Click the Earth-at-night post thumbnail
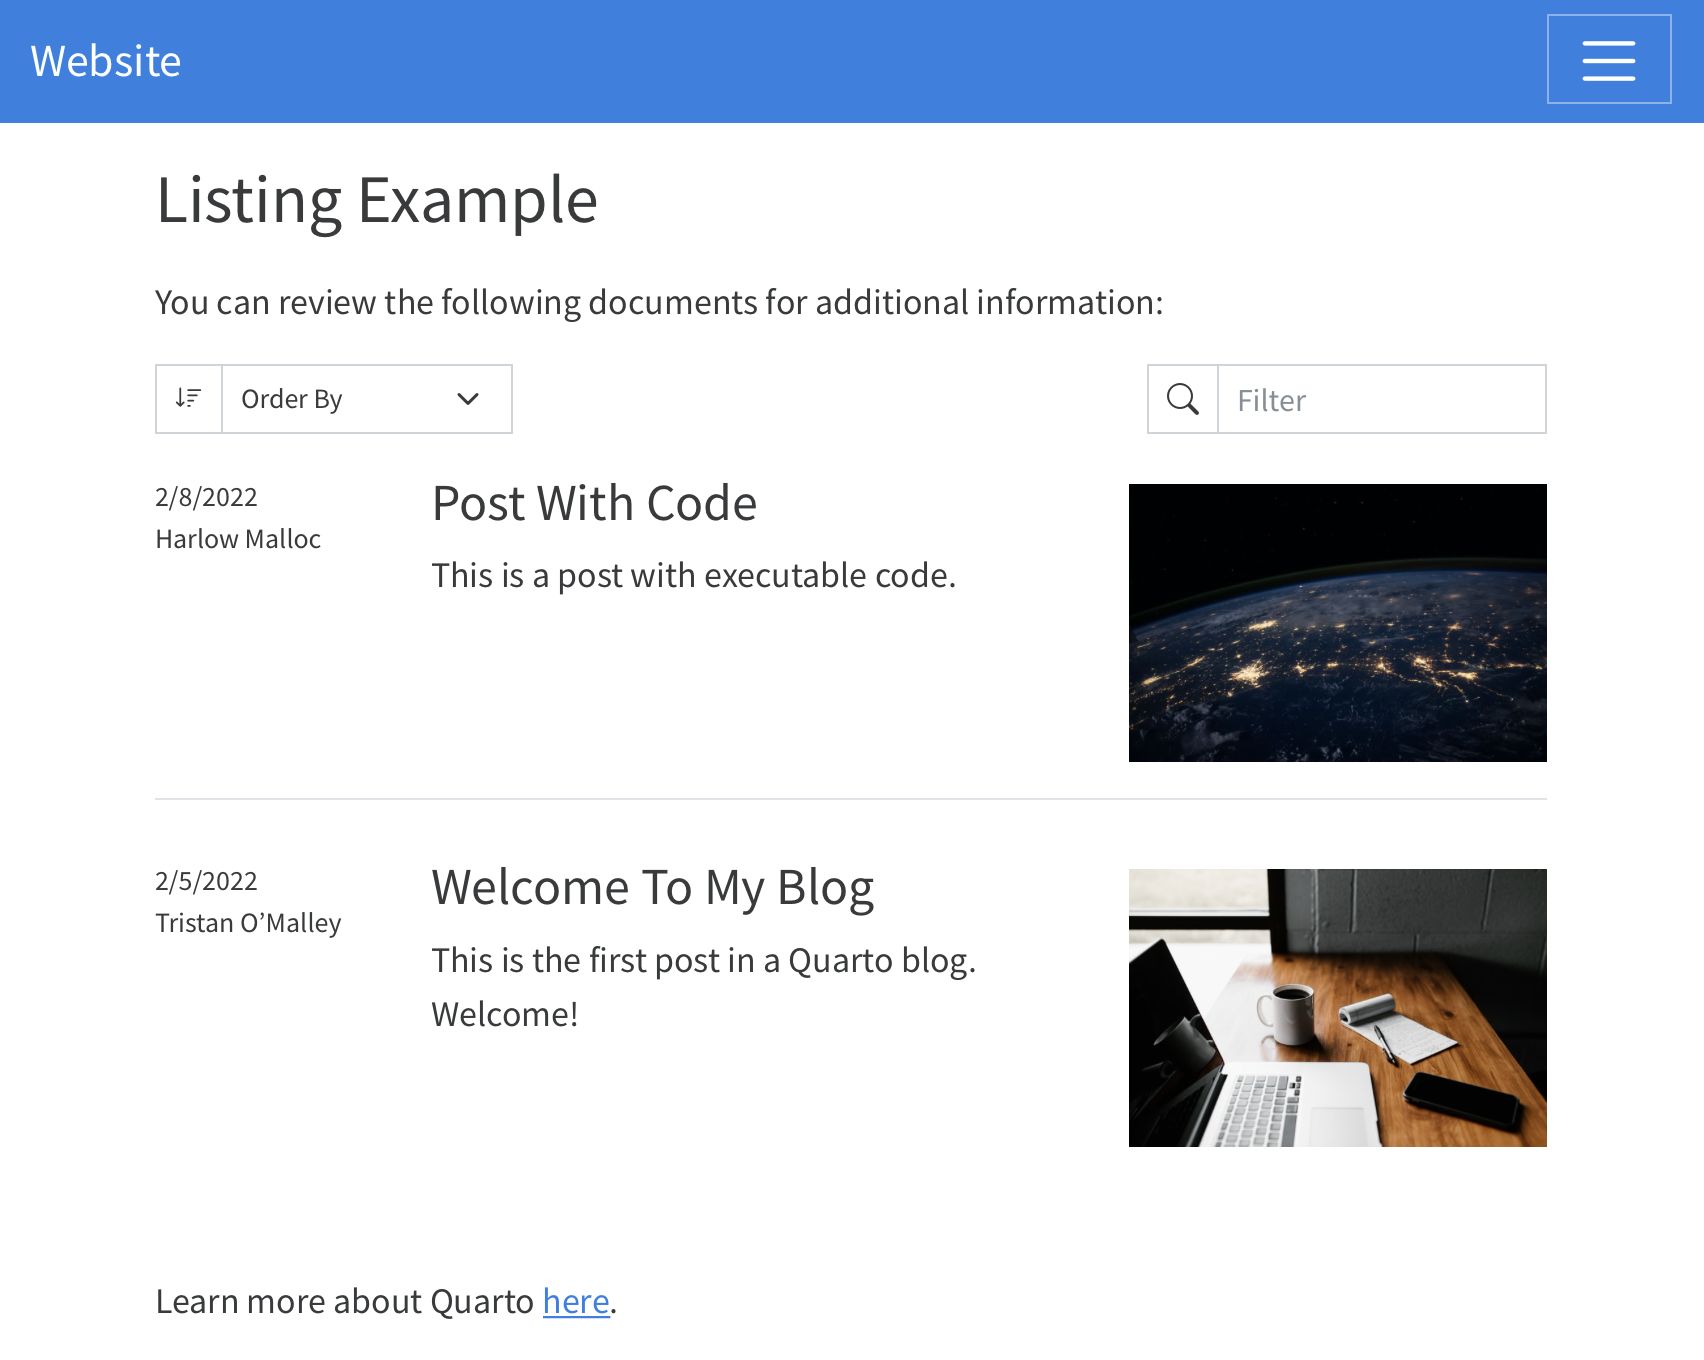 [x=1337, y=623]
